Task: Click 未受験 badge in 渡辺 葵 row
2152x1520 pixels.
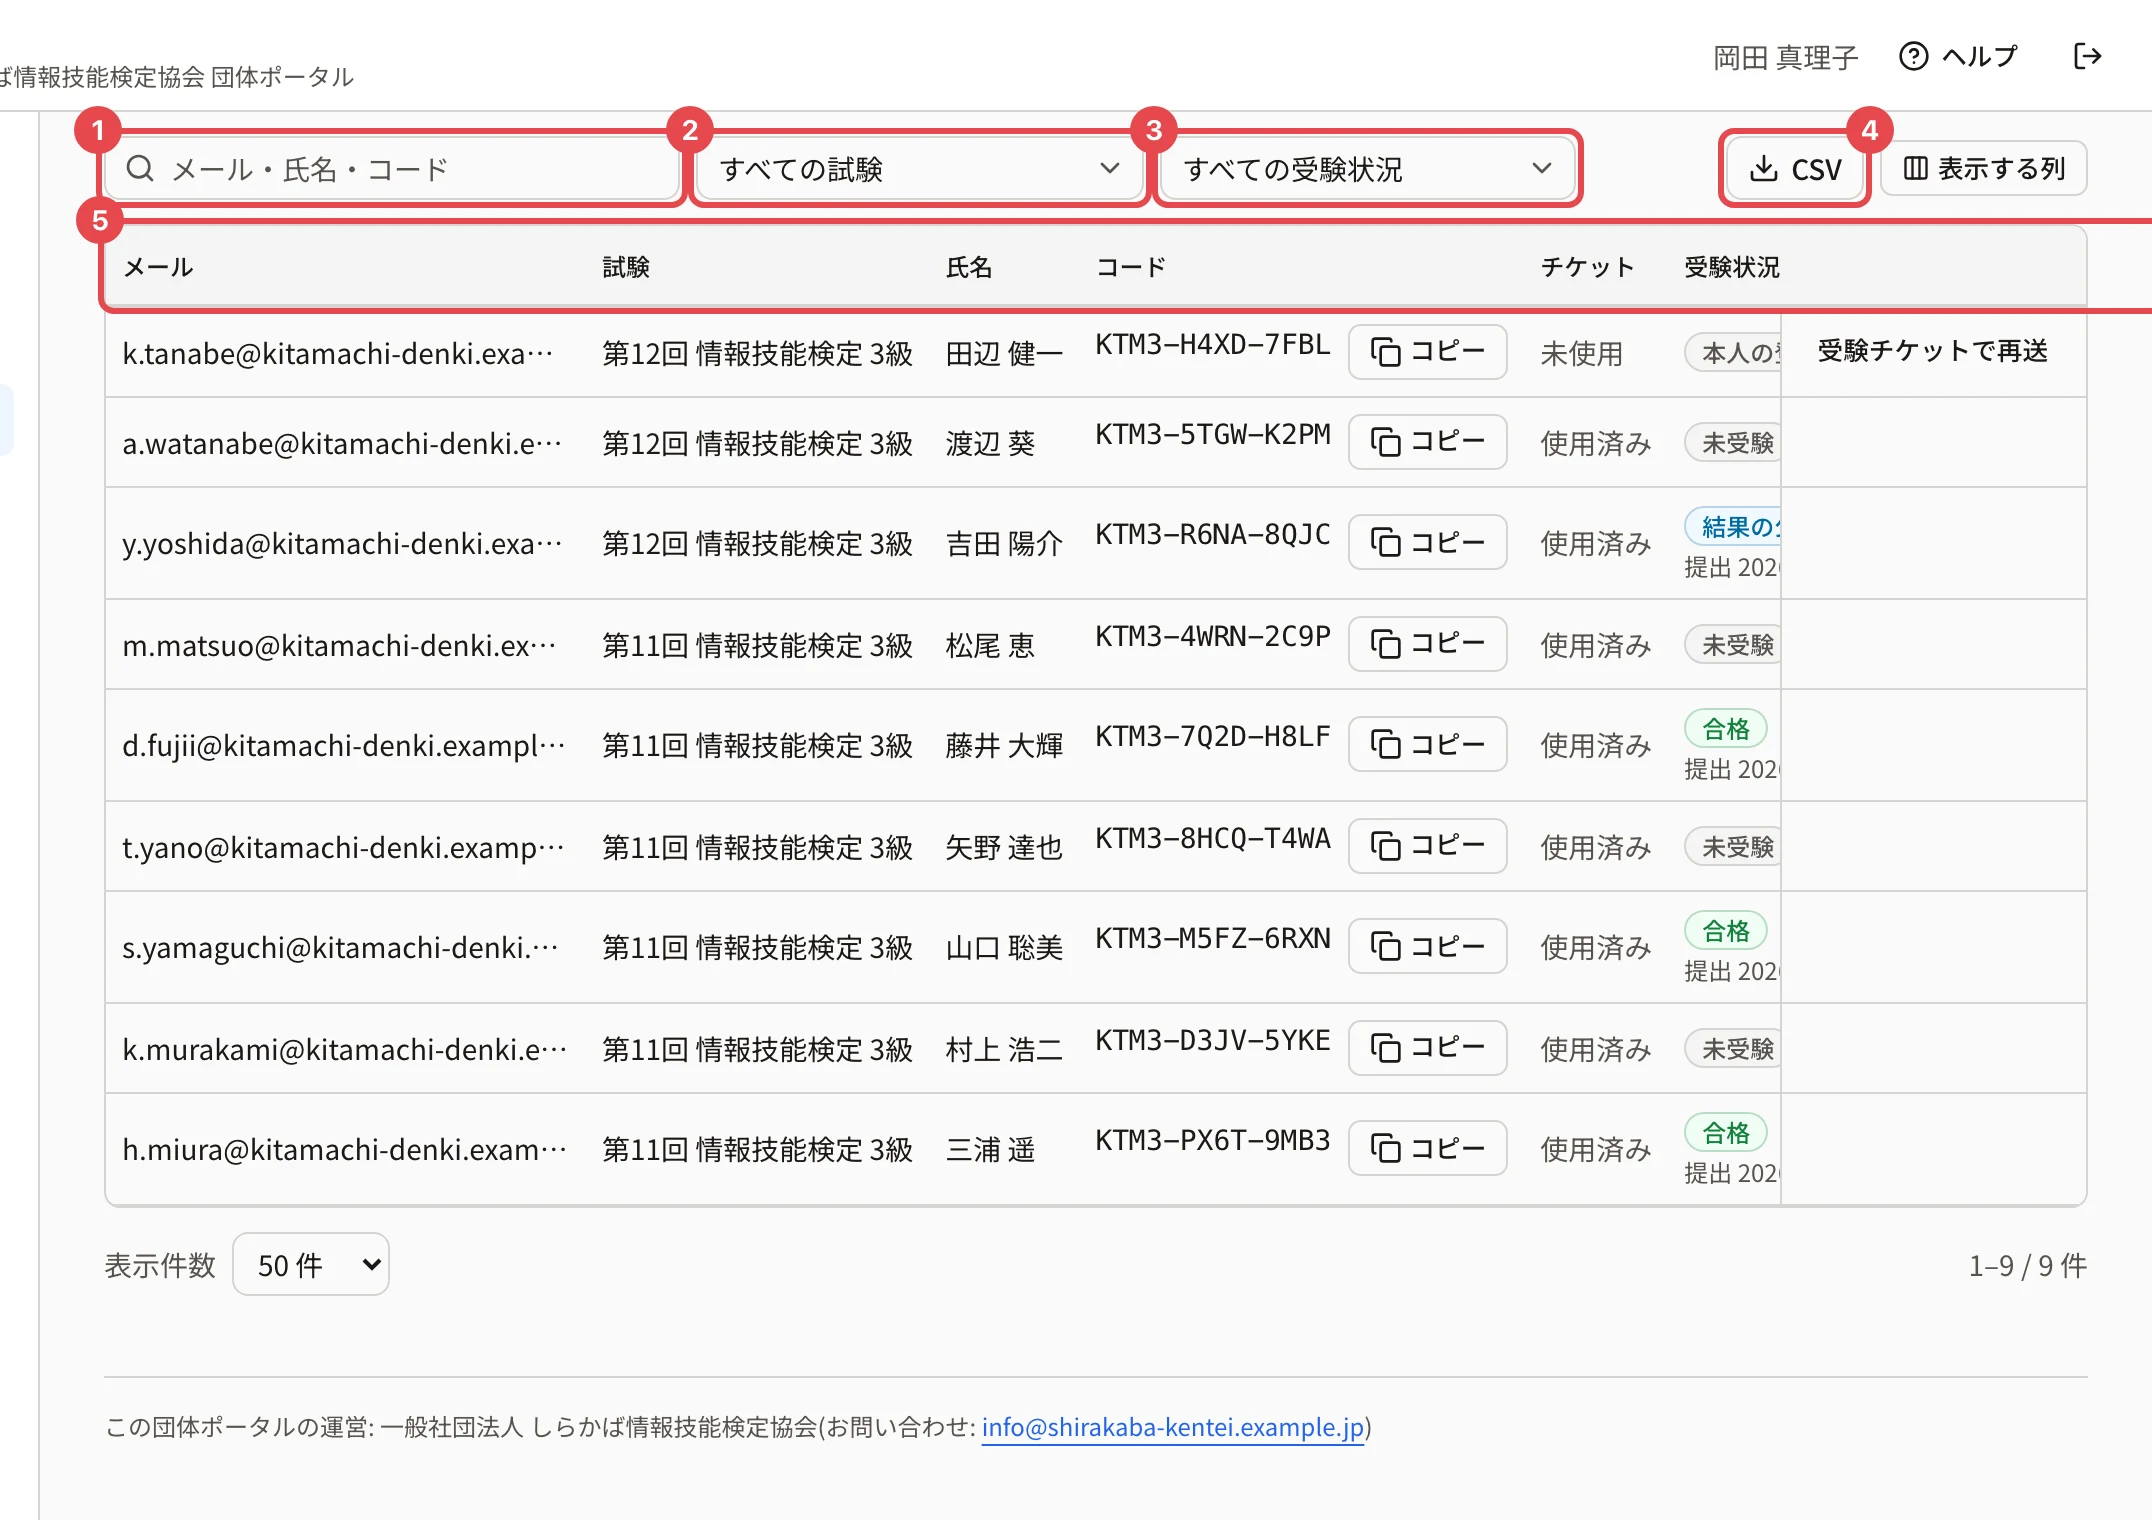Action: (x=1734, y=443)
